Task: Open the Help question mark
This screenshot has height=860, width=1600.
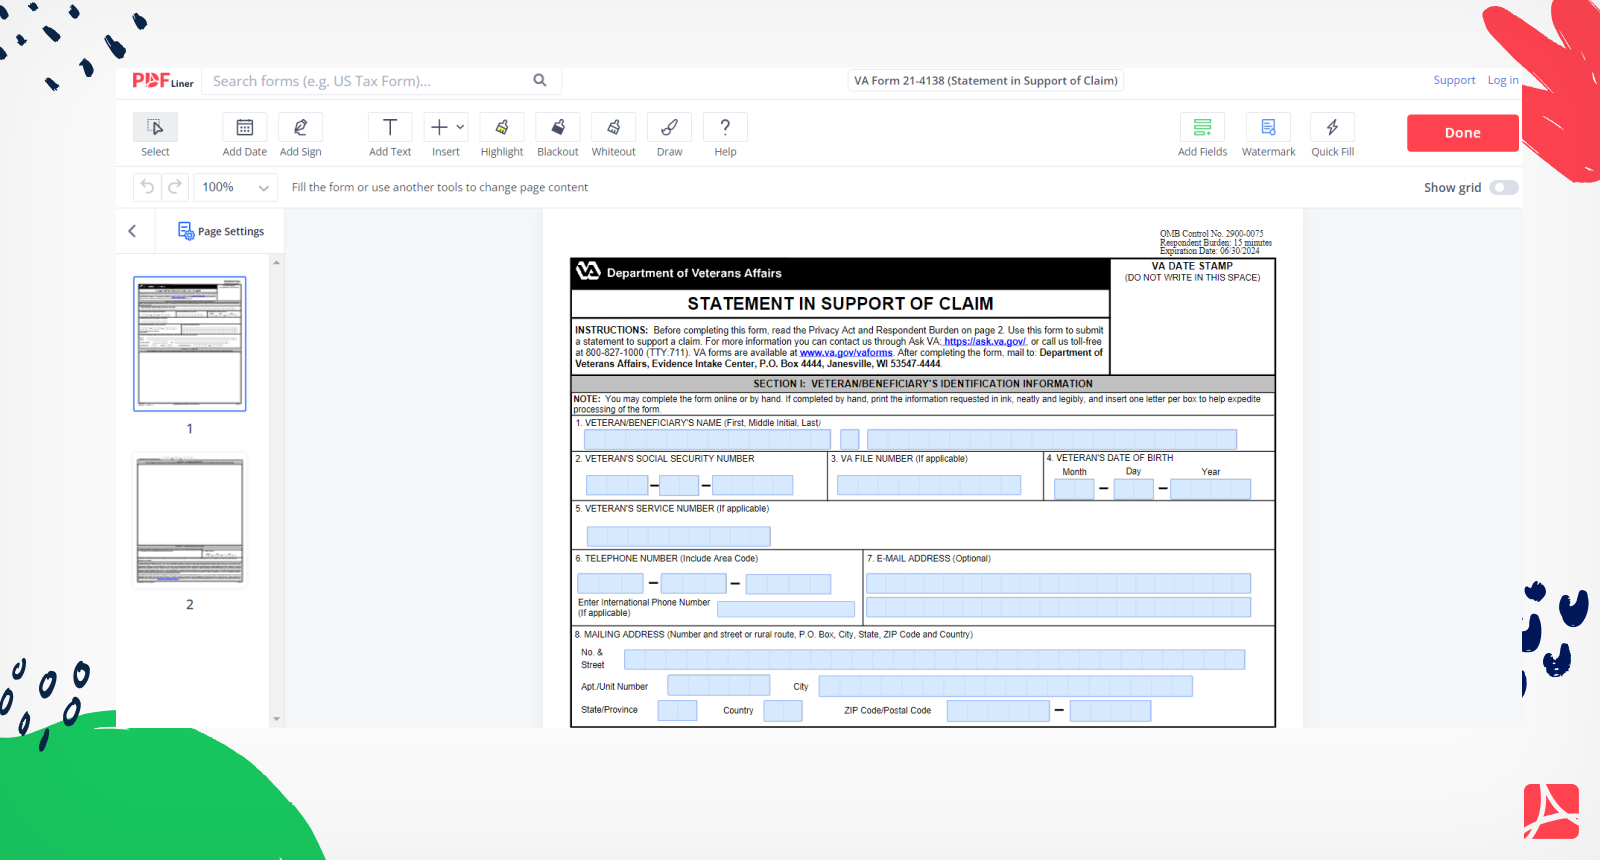Action: [725, 127]
